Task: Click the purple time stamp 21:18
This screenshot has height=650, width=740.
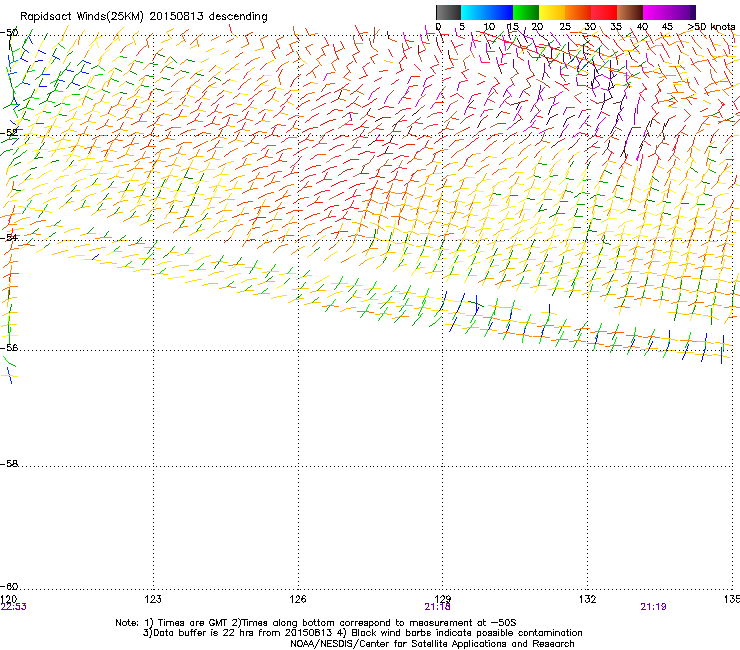Action: [437, 607]
